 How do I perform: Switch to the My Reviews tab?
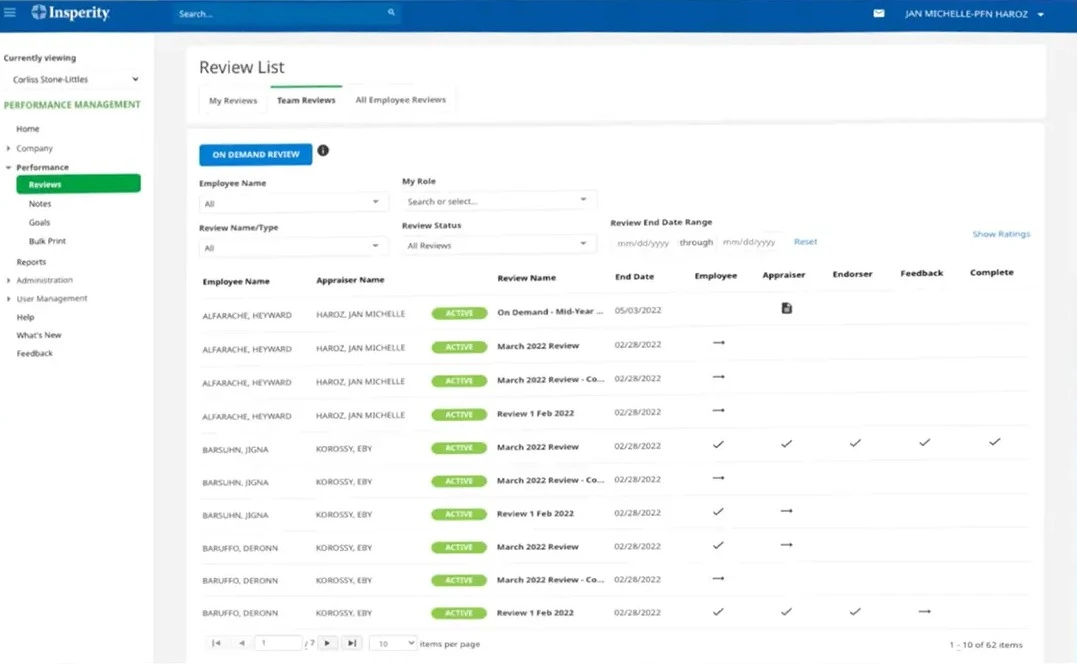tap(232, 99)
